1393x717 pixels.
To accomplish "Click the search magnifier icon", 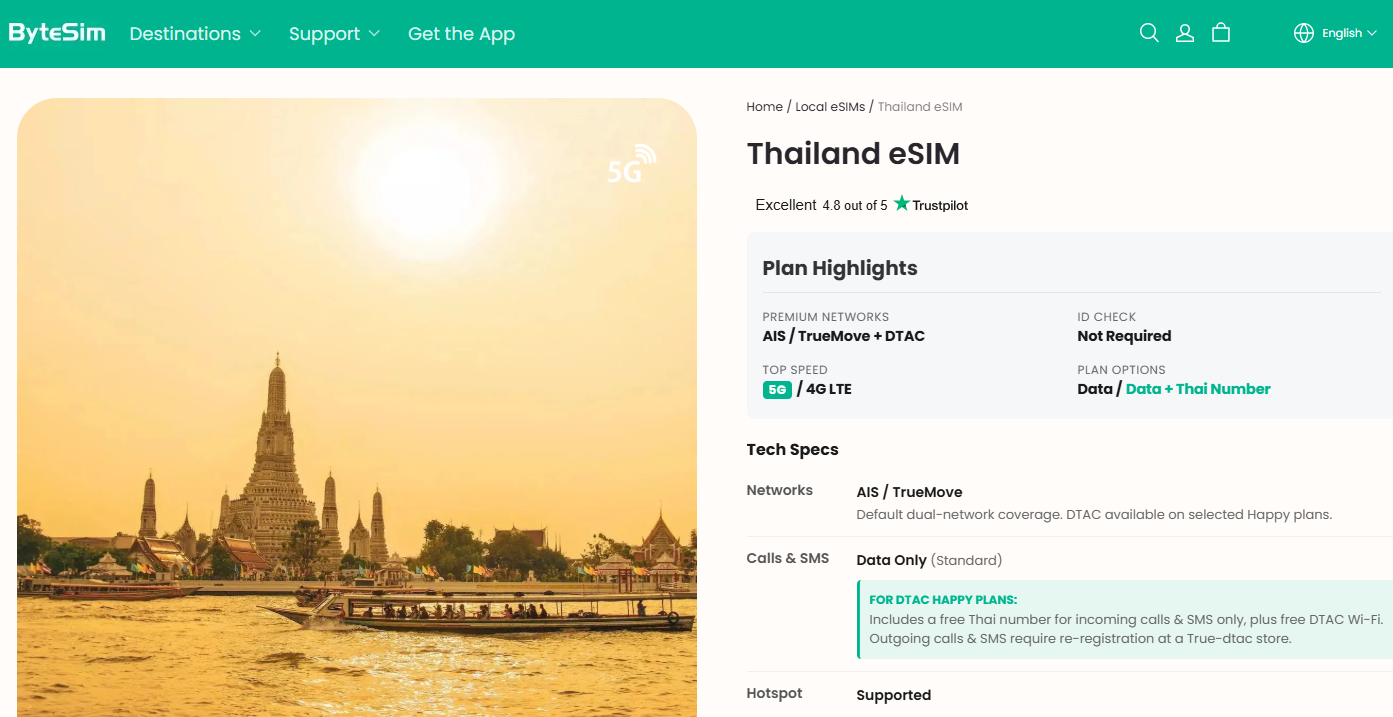I will (1149, 33).
